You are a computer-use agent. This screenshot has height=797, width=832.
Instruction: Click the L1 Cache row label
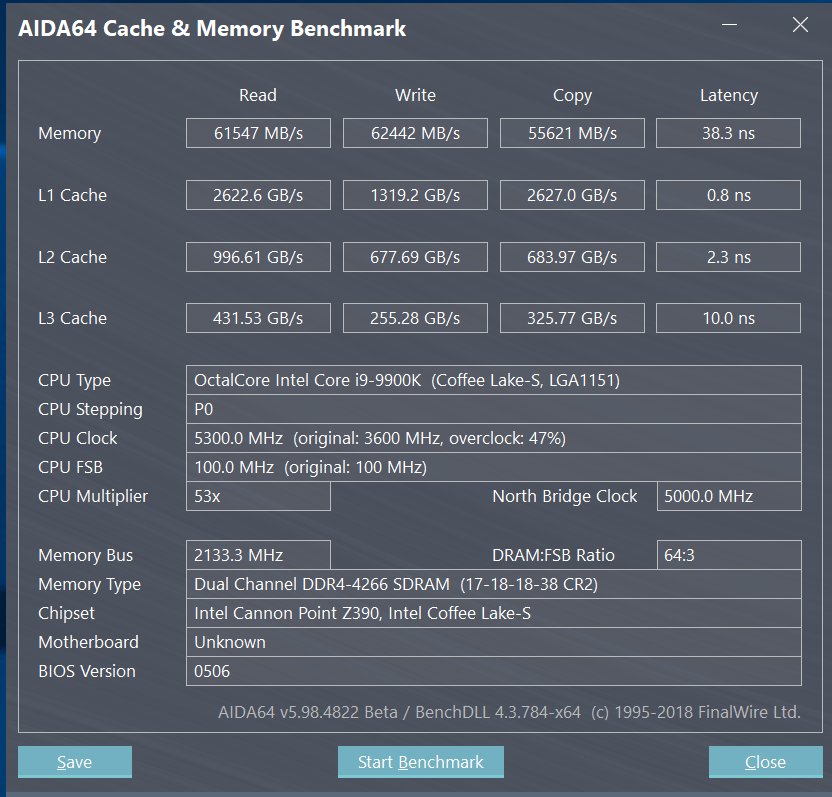point(73,195)
